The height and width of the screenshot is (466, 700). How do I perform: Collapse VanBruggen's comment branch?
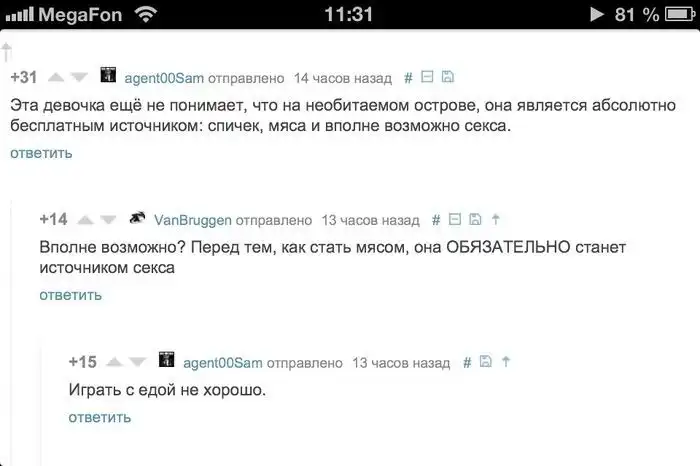click(x=455, y=219)
